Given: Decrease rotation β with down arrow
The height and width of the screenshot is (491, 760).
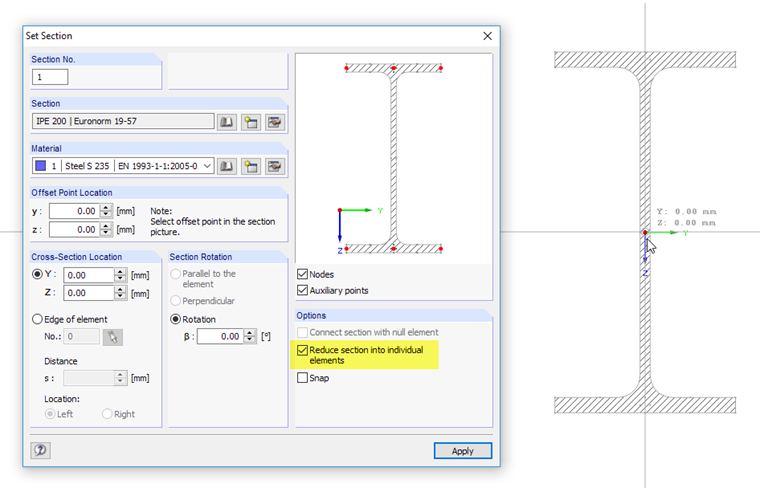Looking at the screenshot, I should point(250,340).
